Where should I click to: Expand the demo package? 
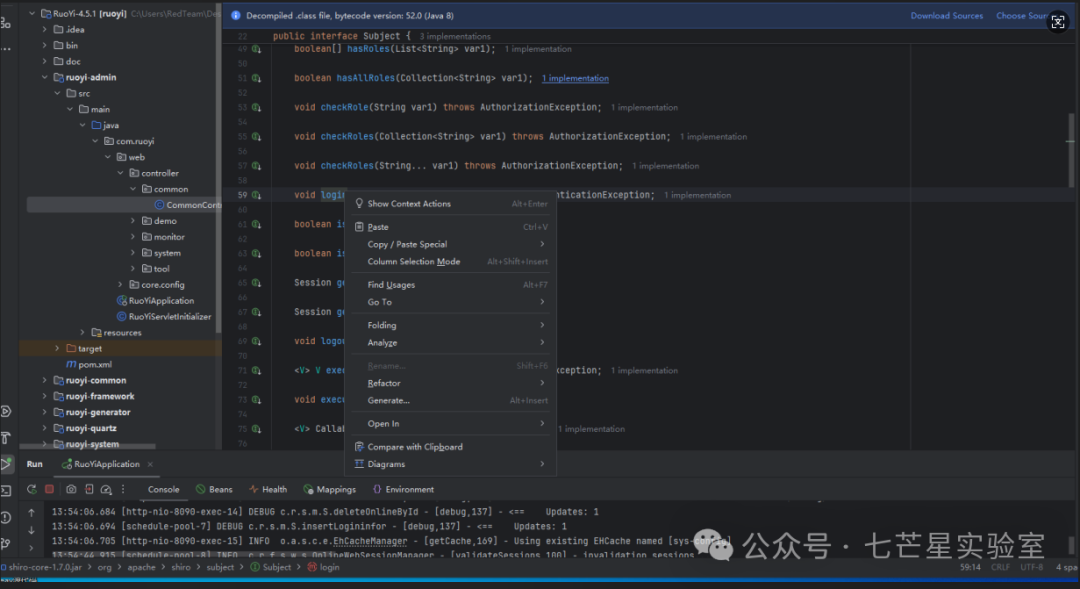coord(133,221)
